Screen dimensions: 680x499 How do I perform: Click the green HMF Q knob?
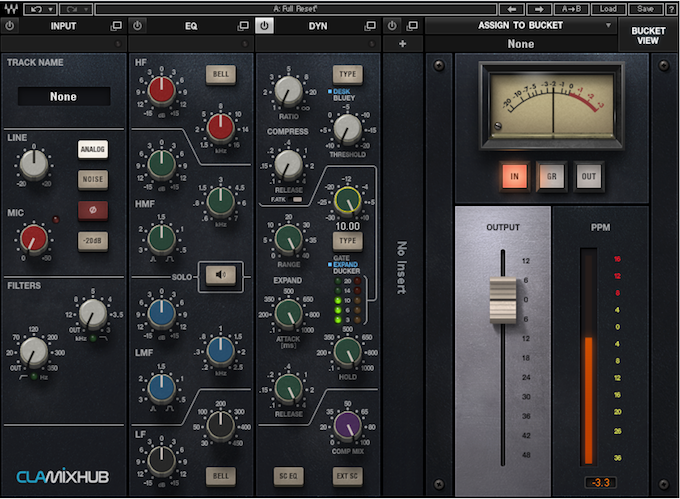tap(161, 239)
